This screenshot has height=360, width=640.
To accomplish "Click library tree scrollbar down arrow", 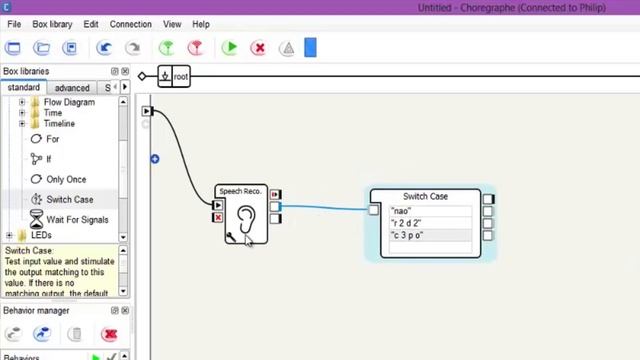I will pos(123,237).
